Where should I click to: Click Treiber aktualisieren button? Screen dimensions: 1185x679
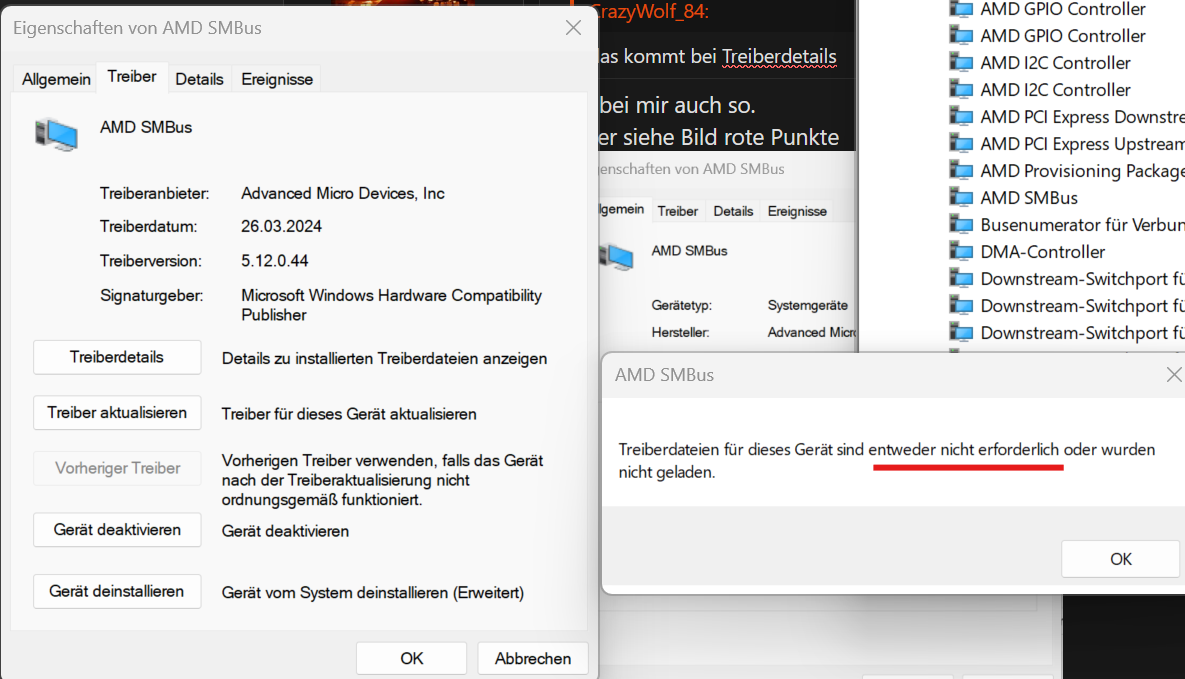point(117,413)
